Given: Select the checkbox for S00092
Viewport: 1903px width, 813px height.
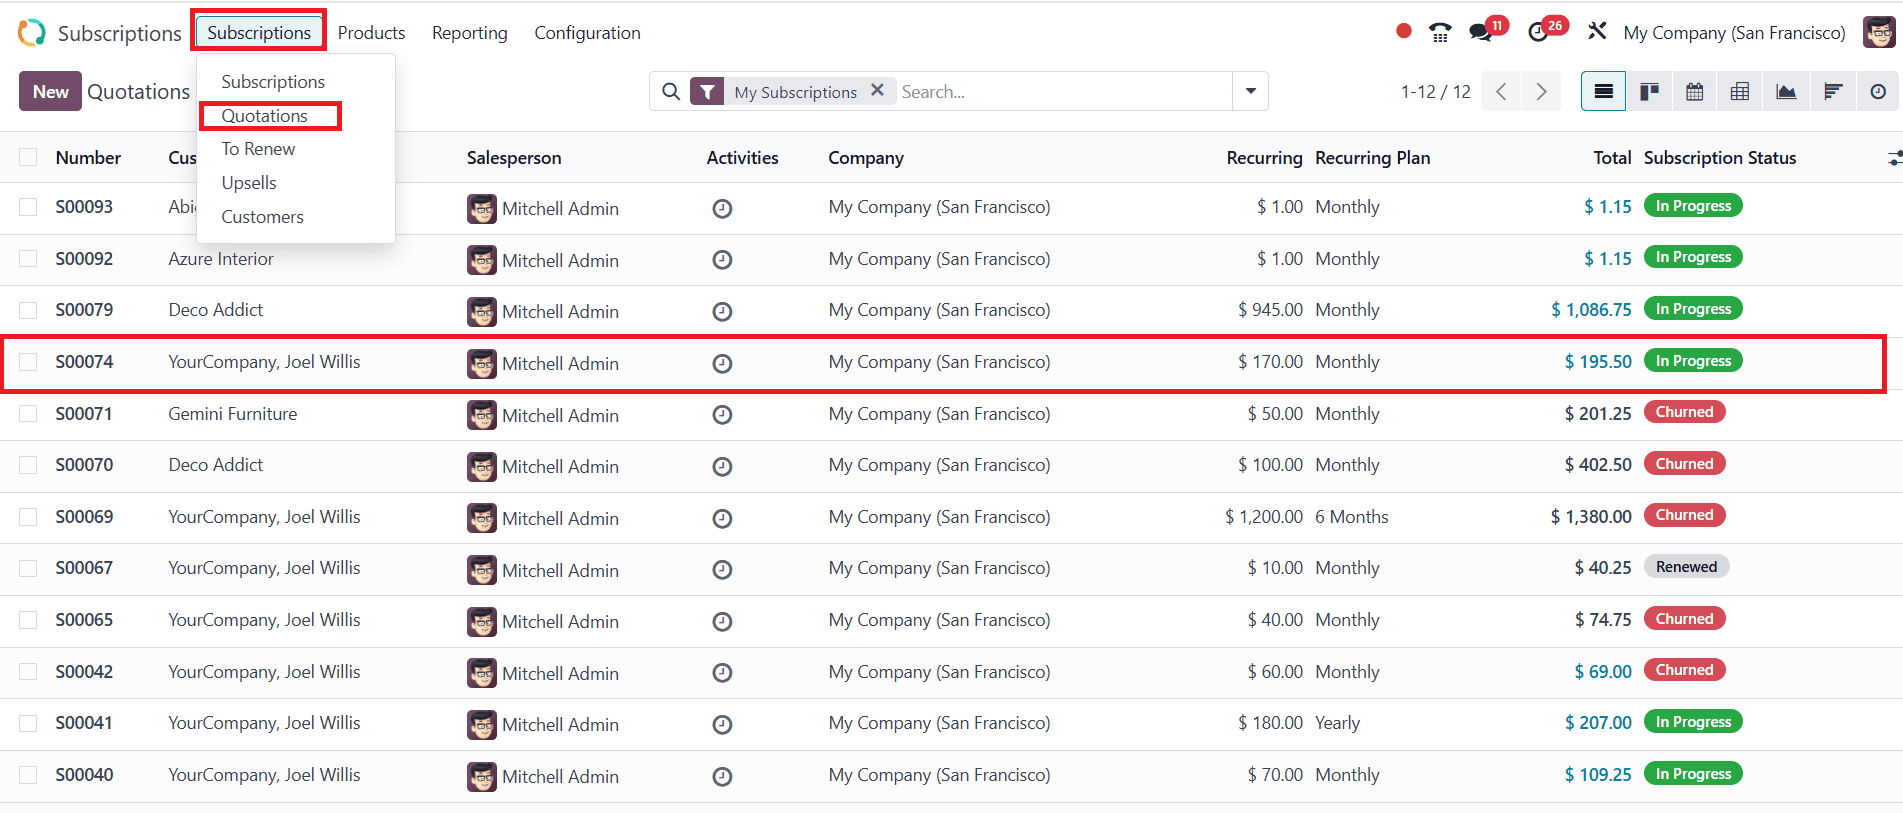Looking at the screenshot, I should click(28, 259).
